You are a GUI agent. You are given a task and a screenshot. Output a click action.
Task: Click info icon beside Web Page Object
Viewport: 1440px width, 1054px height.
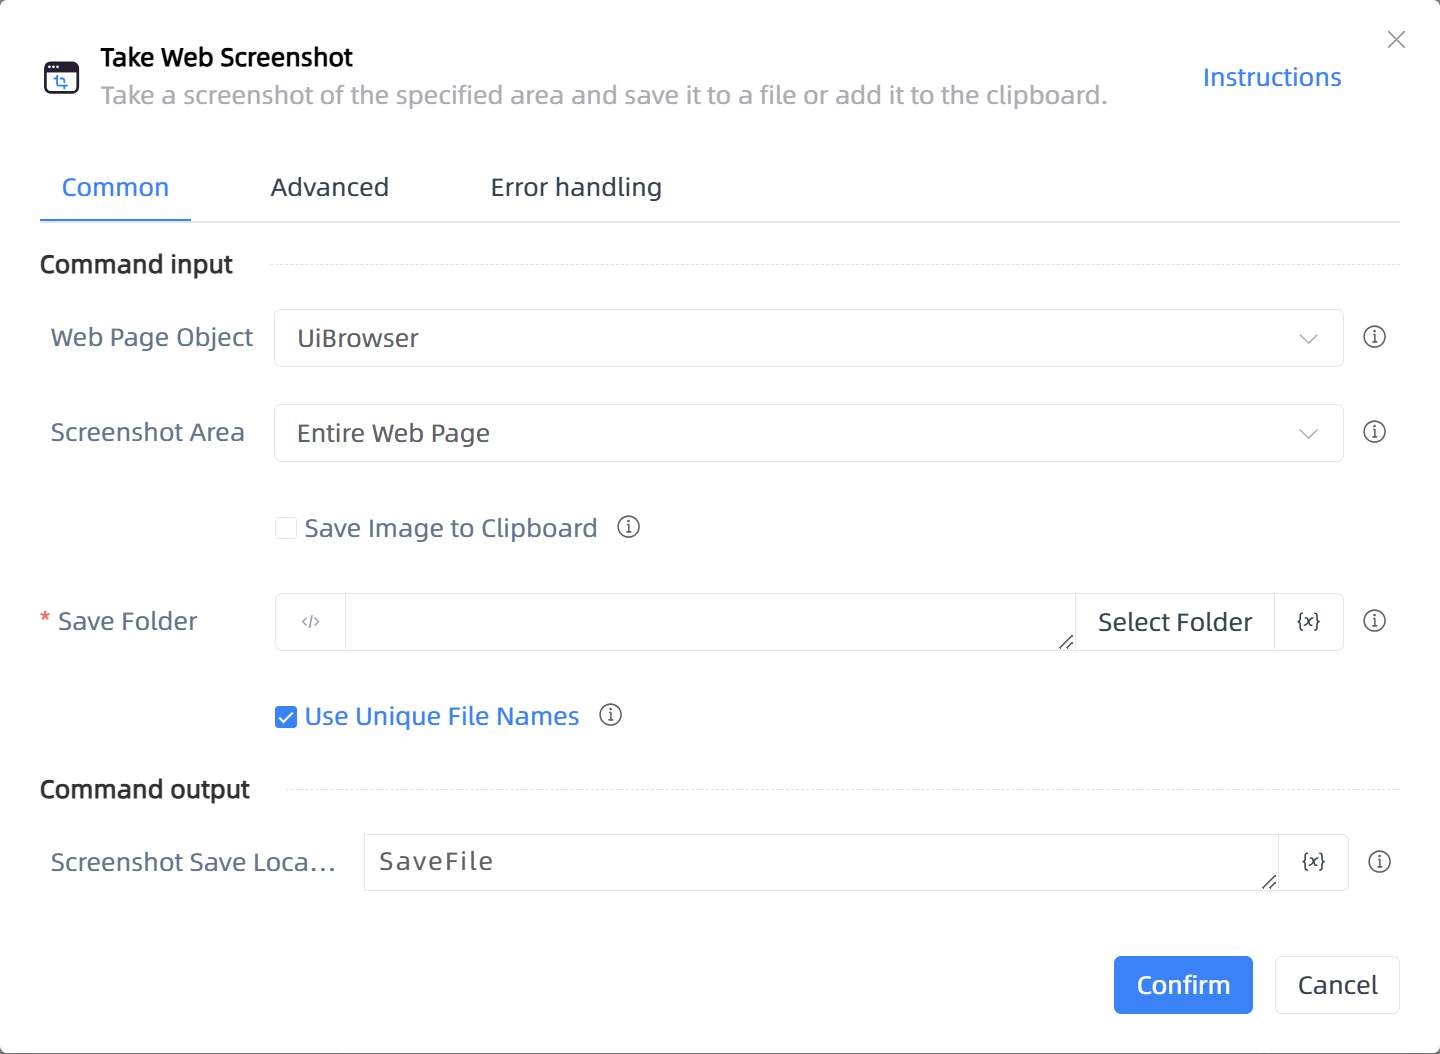1375,337
